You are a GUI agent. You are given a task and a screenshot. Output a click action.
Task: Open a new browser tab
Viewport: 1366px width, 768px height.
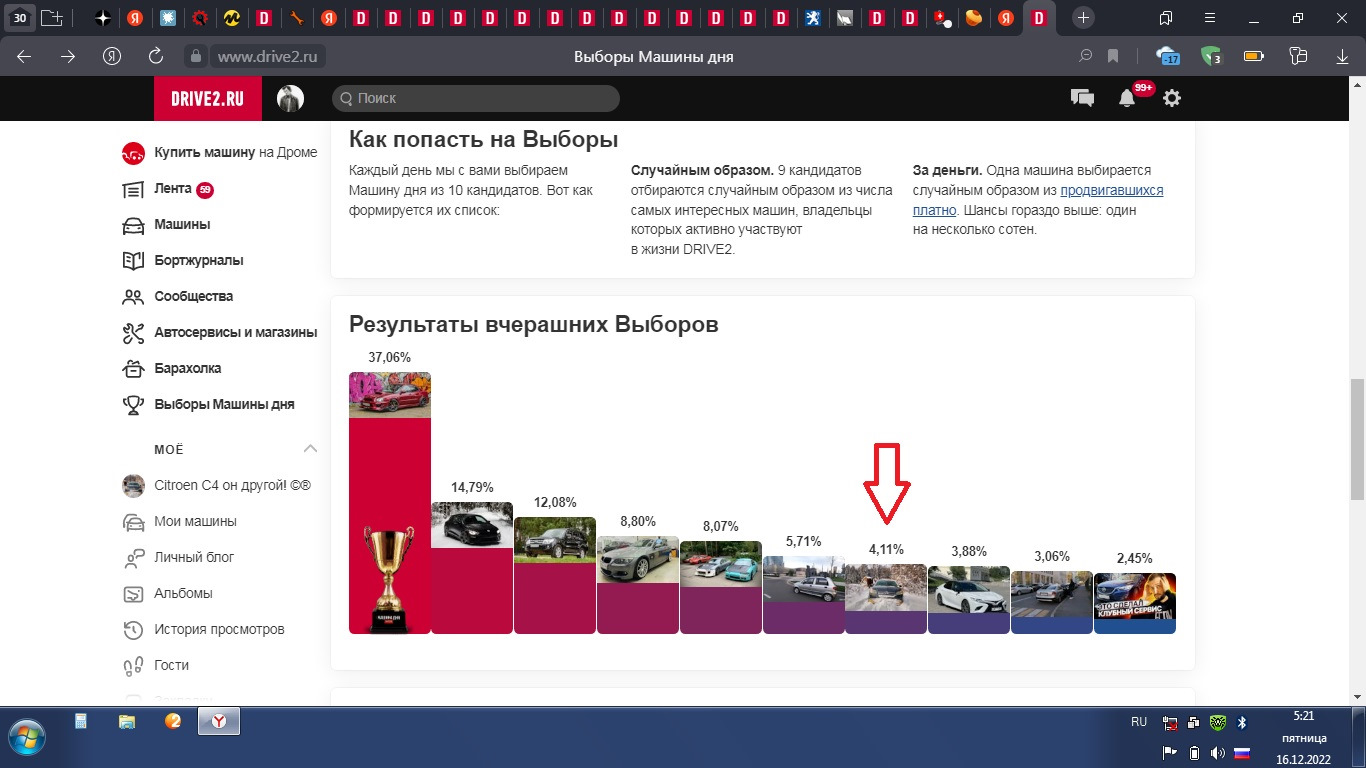(x=1081, y=17)
